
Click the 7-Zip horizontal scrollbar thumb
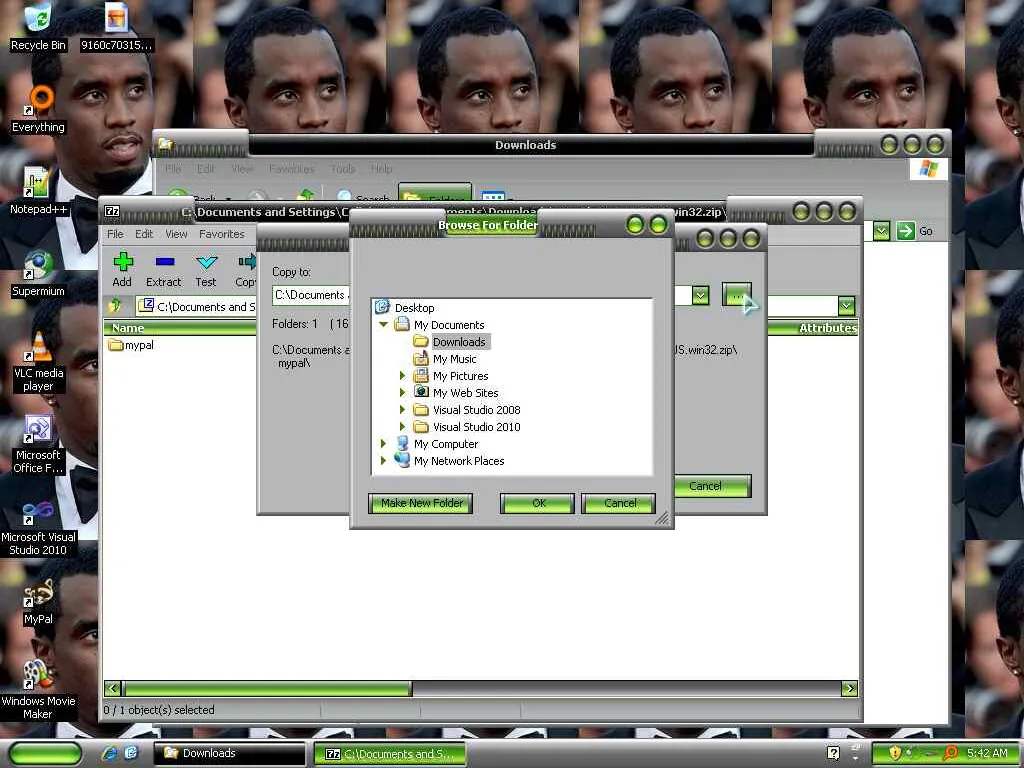268,688
